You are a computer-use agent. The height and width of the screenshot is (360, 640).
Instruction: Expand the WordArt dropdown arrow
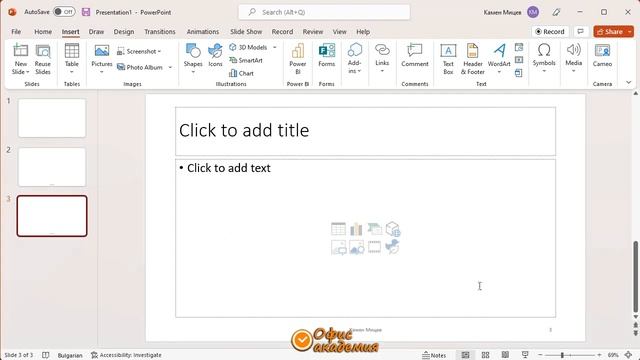(499, 72)
